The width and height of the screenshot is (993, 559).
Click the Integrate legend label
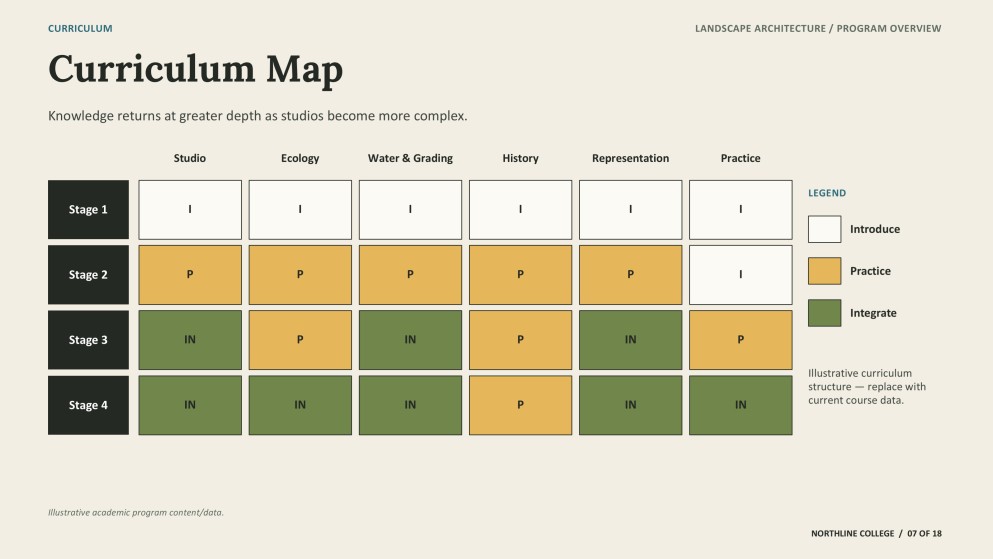(873, 313)
